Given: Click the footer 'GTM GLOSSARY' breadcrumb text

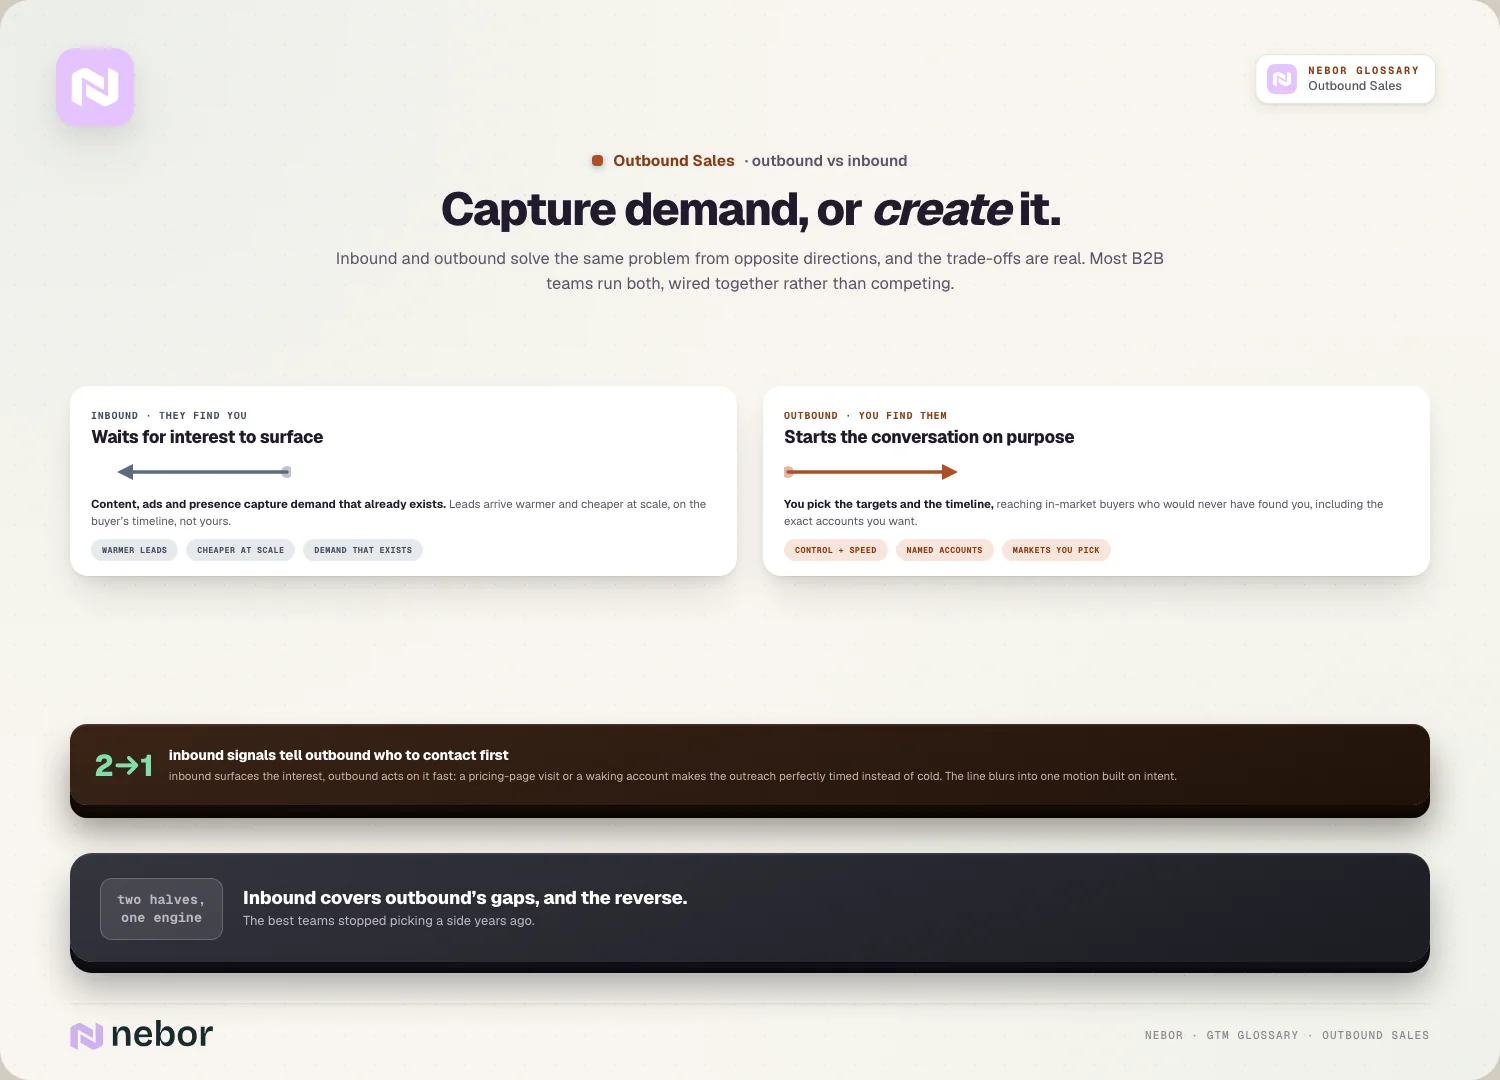Looking at the screenshot, I should pyautogui.click(x=1252, y=1036).
